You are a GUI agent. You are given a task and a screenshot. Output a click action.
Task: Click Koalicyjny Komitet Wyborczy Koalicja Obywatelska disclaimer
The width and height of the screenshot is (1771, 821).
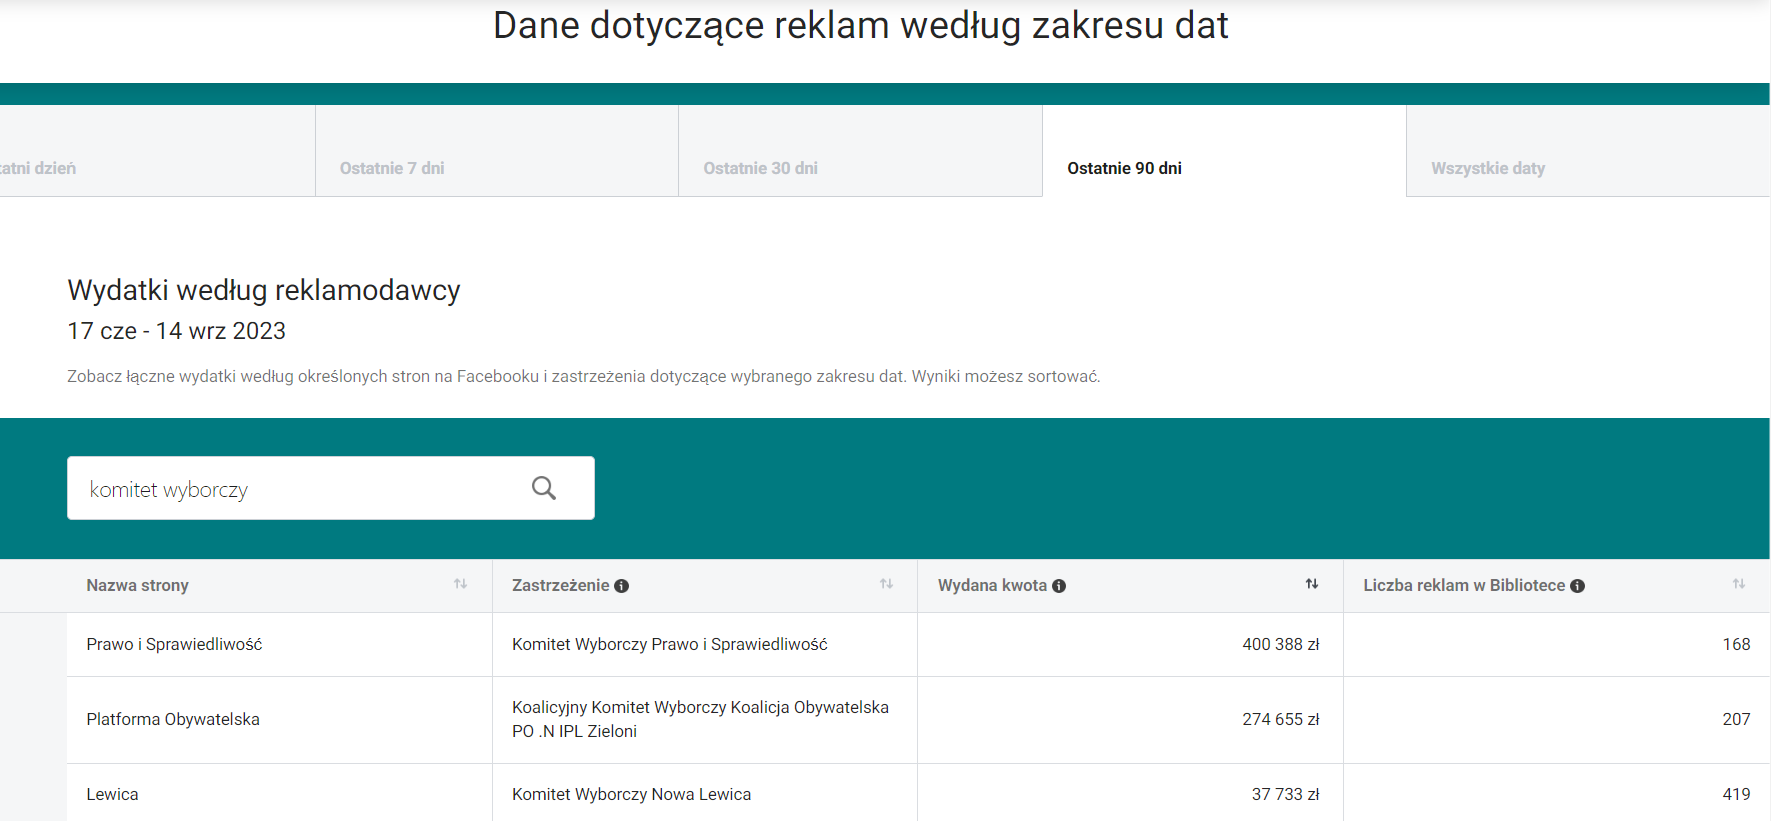click(x=700, y=719)
